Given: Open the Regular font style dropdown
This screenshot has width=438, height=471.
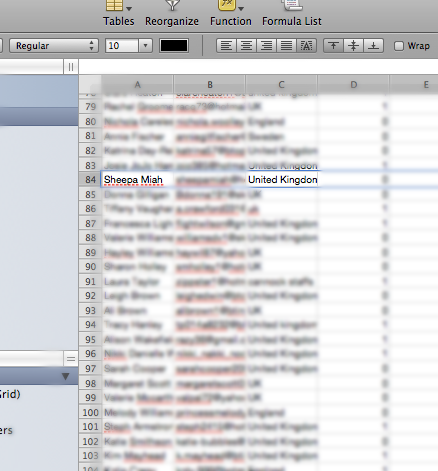Looking at the screenshot, I should coord(54,46).
